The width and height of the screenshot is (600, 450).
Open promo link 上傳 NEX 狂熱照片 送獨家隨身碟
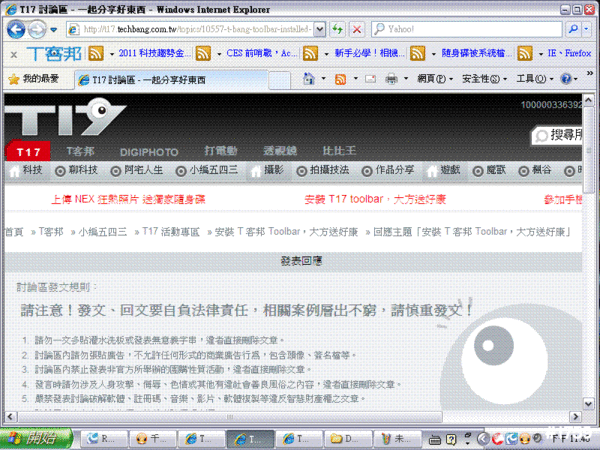pyautogui.click(x=128, y=199)
